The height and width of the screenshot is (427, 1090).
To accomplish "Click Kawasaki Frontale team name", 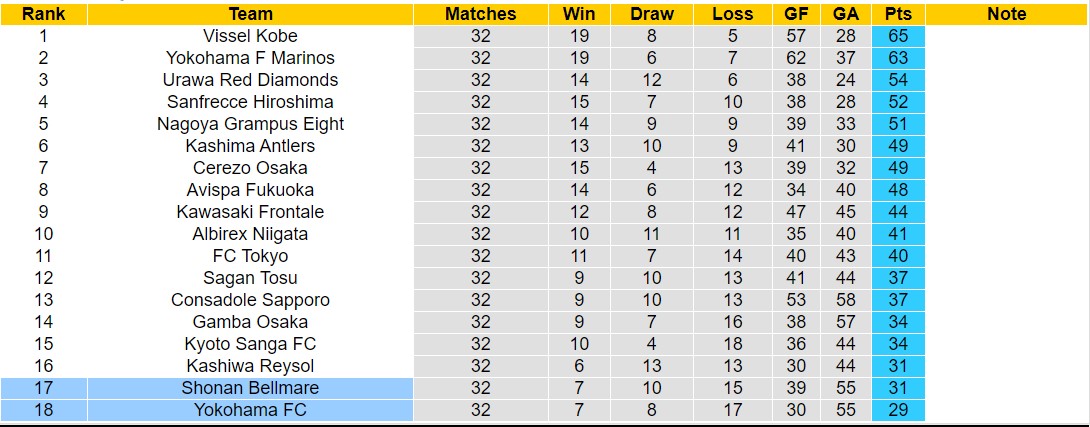I will coord(250,212).
